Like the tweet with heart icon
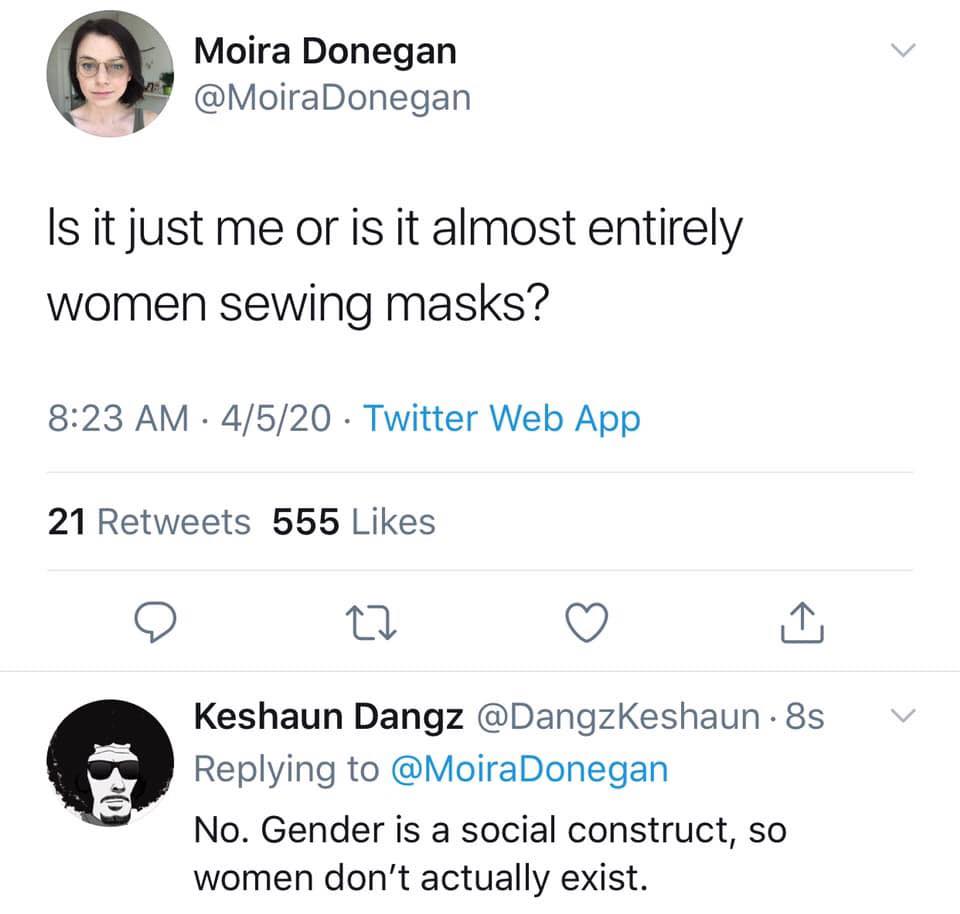 coord(587,622)
